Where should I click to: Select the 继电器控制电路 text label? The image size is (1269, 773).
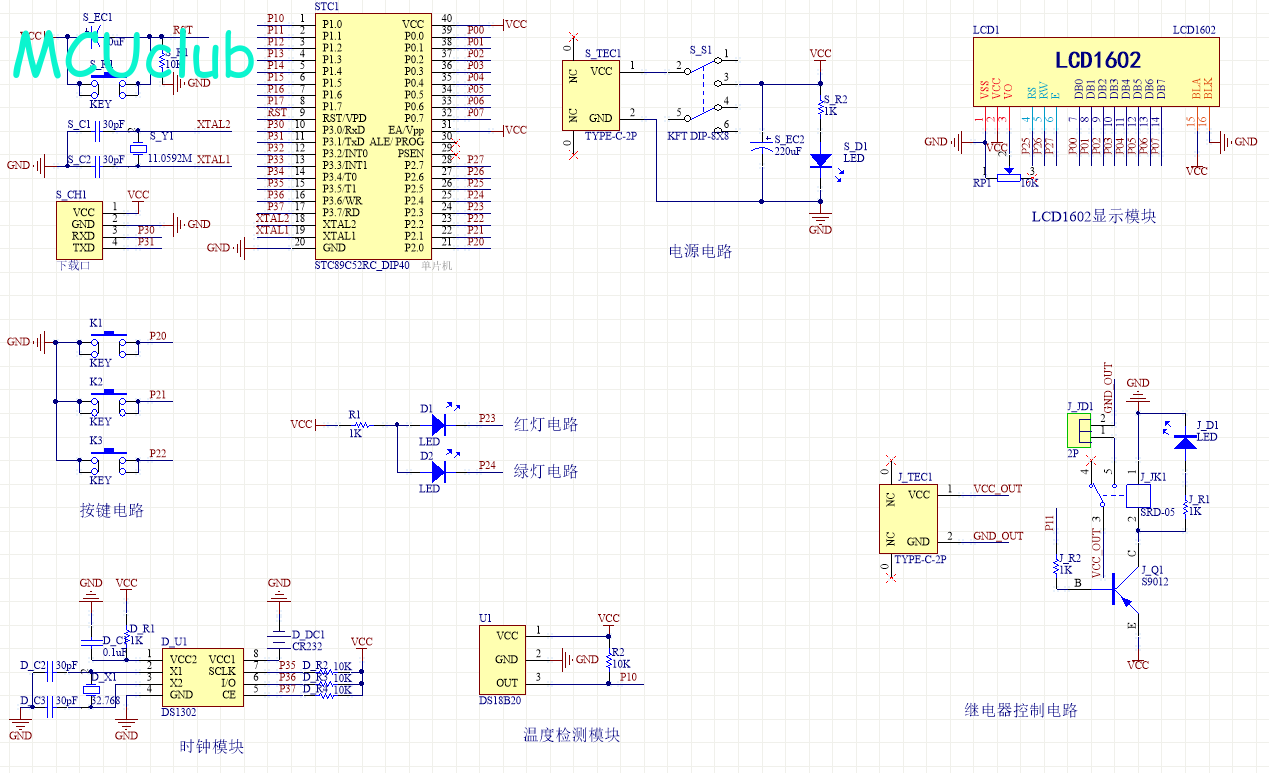pos(1021,710)
